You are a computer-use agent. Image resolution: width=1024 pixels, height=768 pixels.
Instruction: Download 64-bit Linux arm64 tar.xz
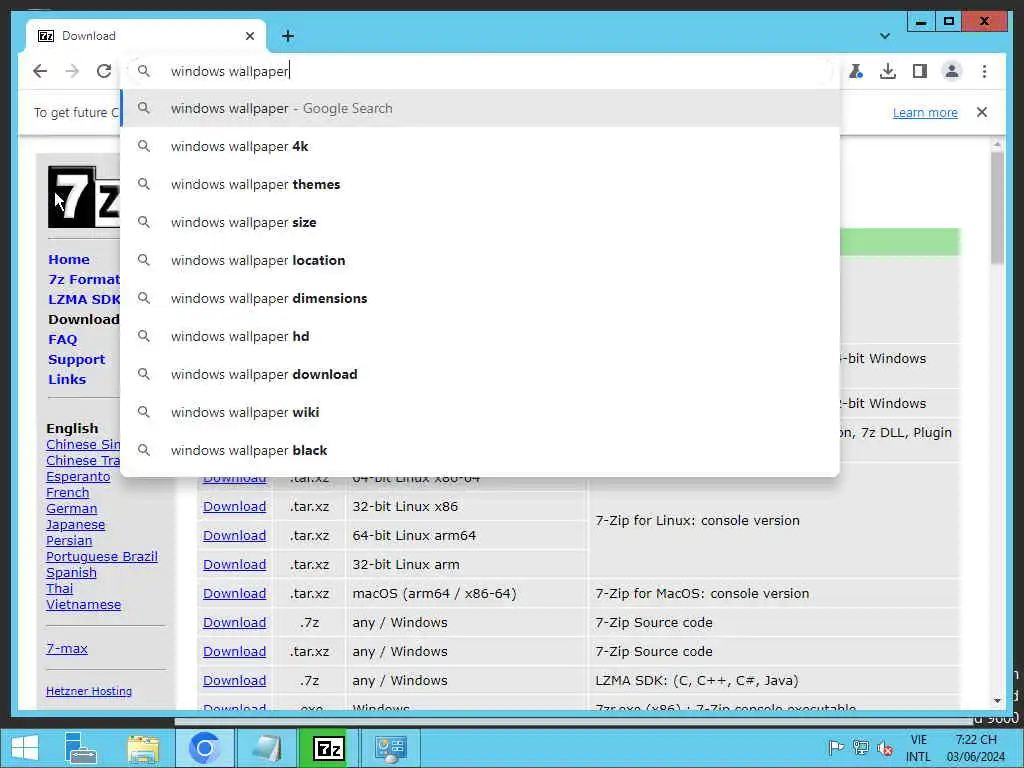pos(234,536)
